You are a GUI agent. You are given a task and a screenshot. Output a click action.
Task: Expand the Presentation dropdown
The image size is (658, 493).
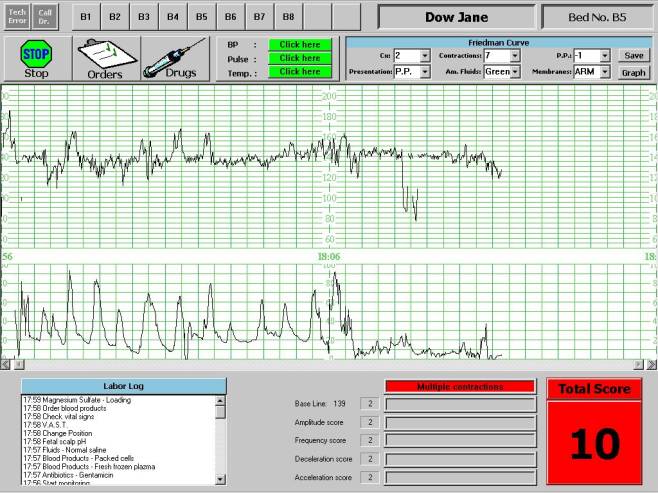point(425,72)
